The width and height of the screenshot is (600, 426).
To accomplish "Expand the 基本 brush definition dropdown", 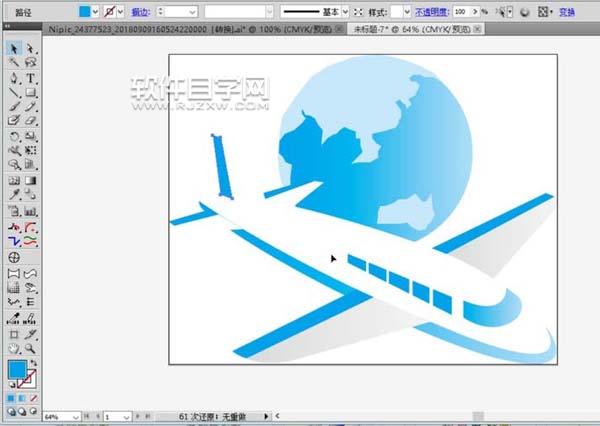I will coord(345,12).
